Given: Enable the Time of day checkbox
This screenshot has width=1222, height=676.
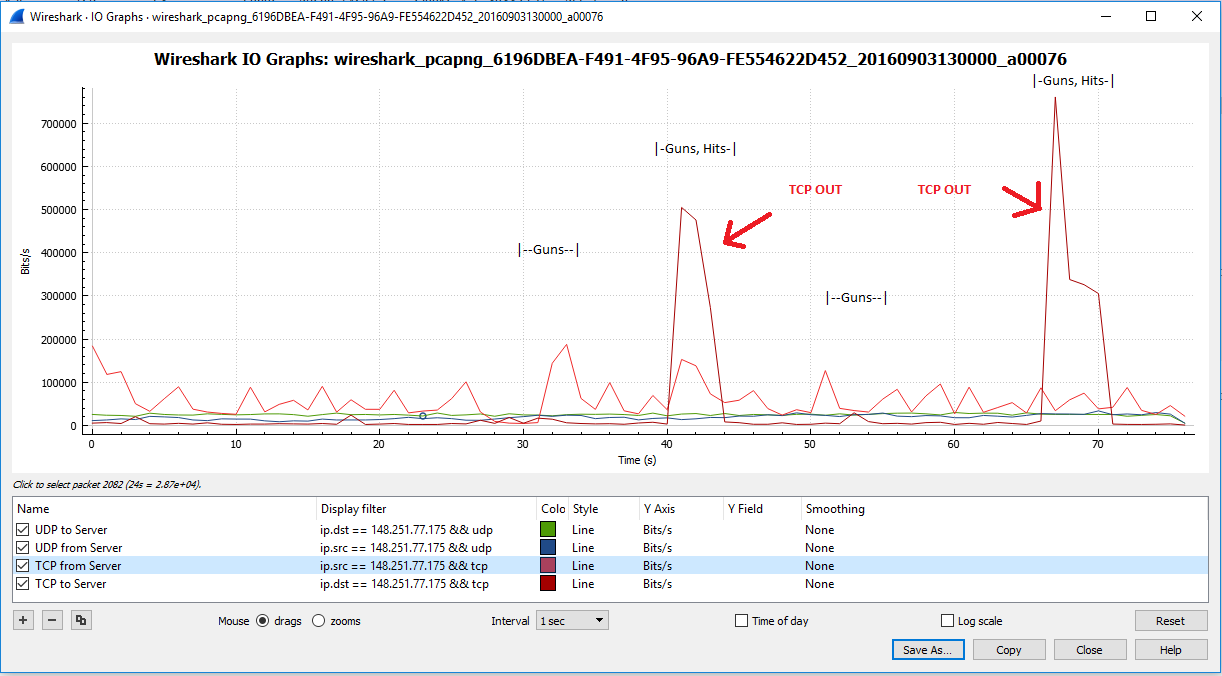Looking at the screenshot, I should [x=741, y=621].
